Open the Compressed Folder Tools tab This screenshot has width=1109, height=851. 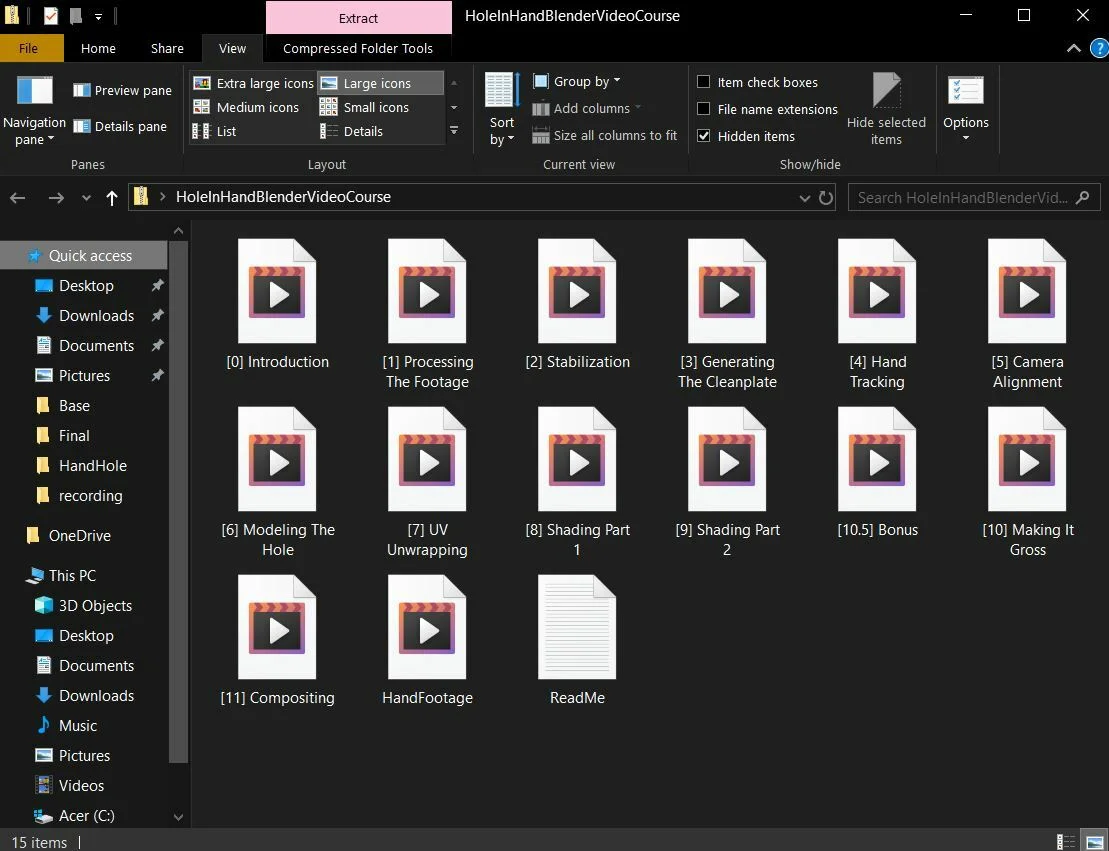(x=358, y=48)
